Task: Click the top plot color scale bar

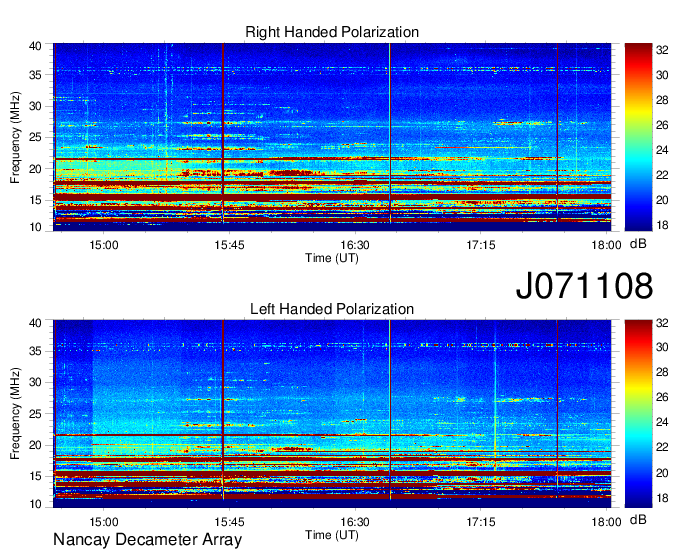Action: pyautogui.click(x=638, y=137)
